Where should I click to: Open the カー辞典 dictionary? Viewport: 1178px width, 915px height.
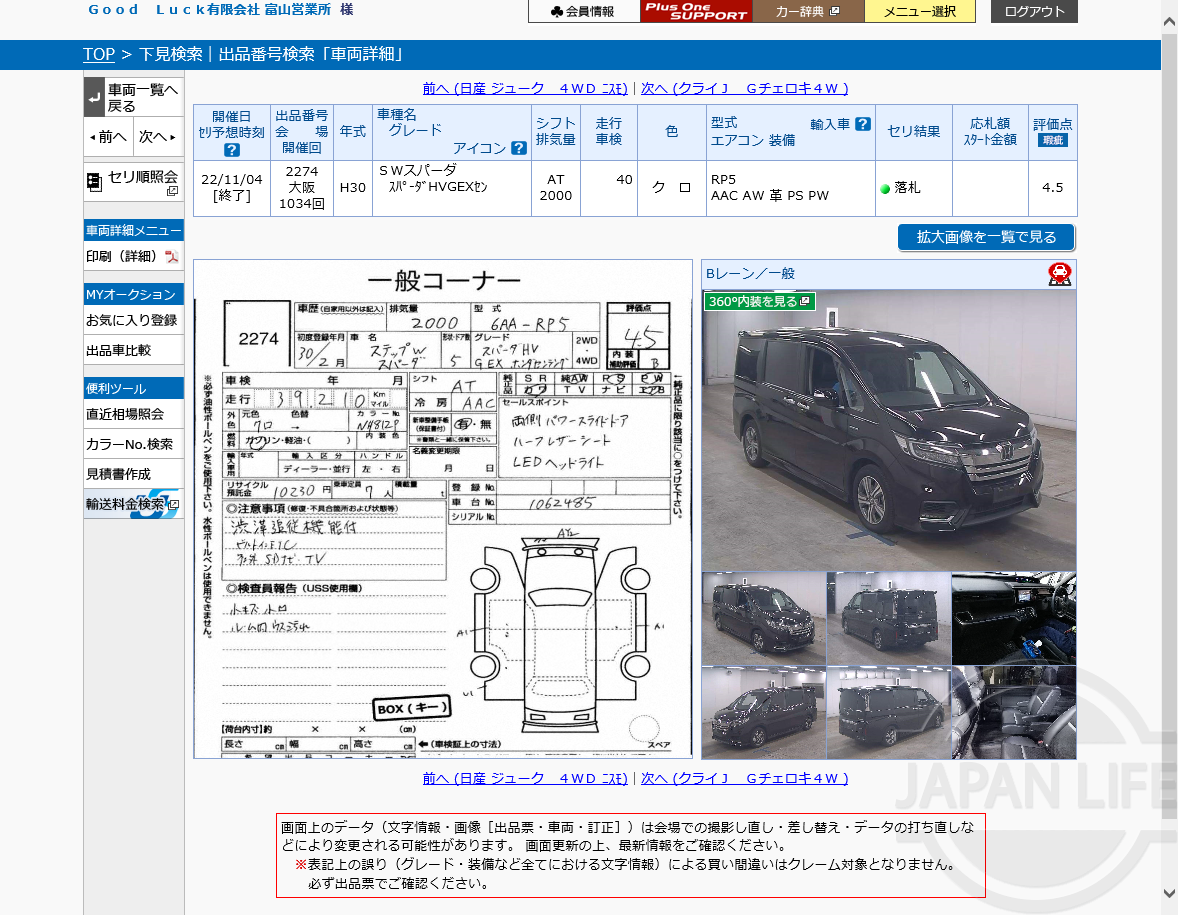(x=807, y=11)
